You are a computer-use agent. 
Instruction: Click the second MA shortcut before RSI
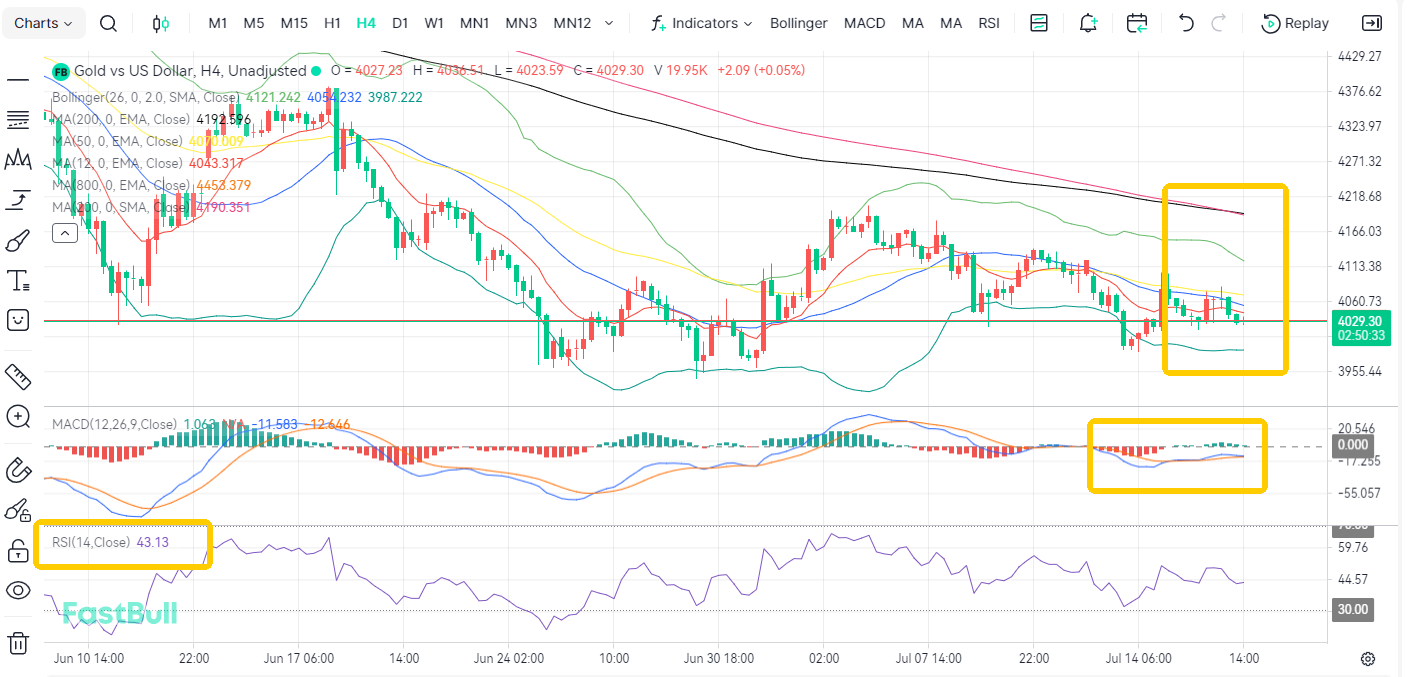point(951,23)
